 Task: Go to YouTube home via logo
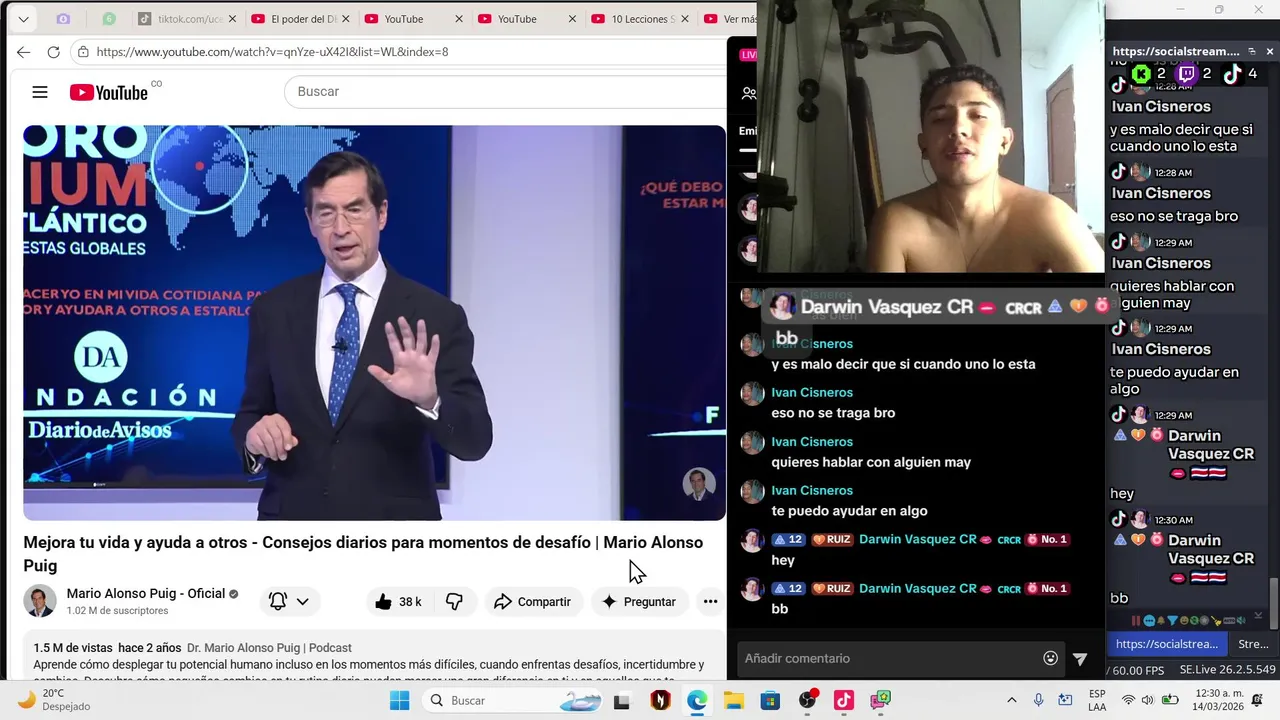109,92
